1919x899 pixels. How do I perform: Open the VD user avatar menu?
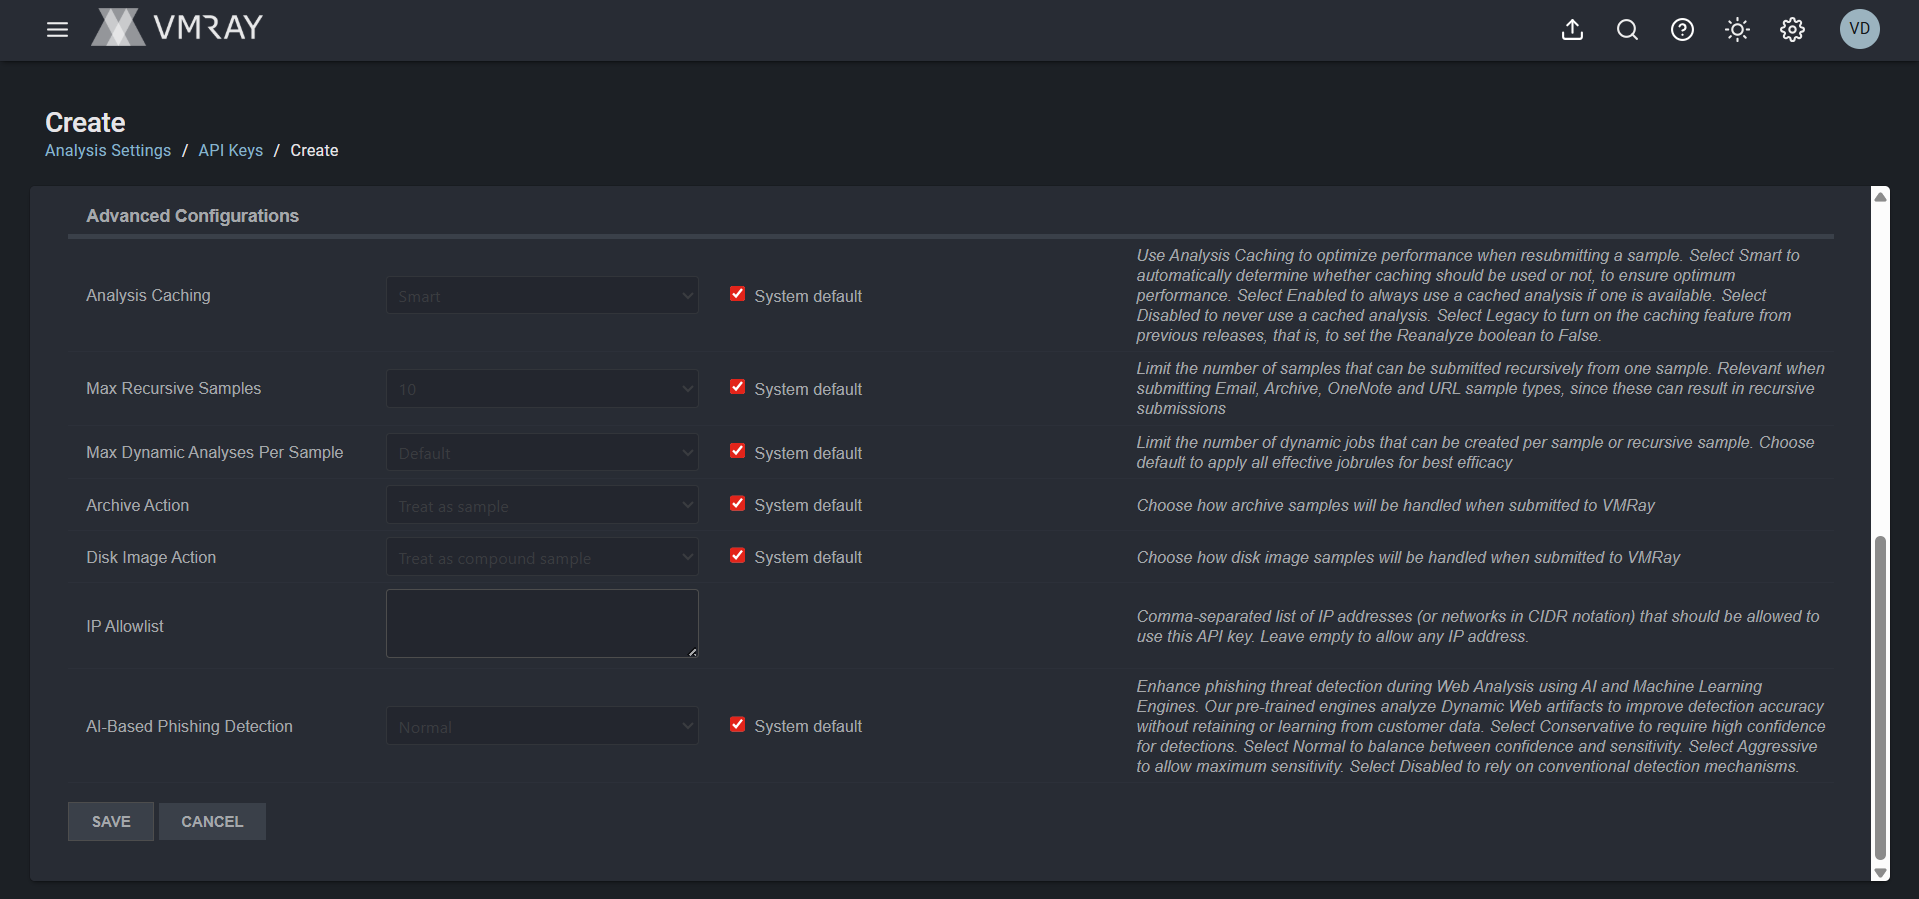pyautogui.click(x=1859, y=29)
